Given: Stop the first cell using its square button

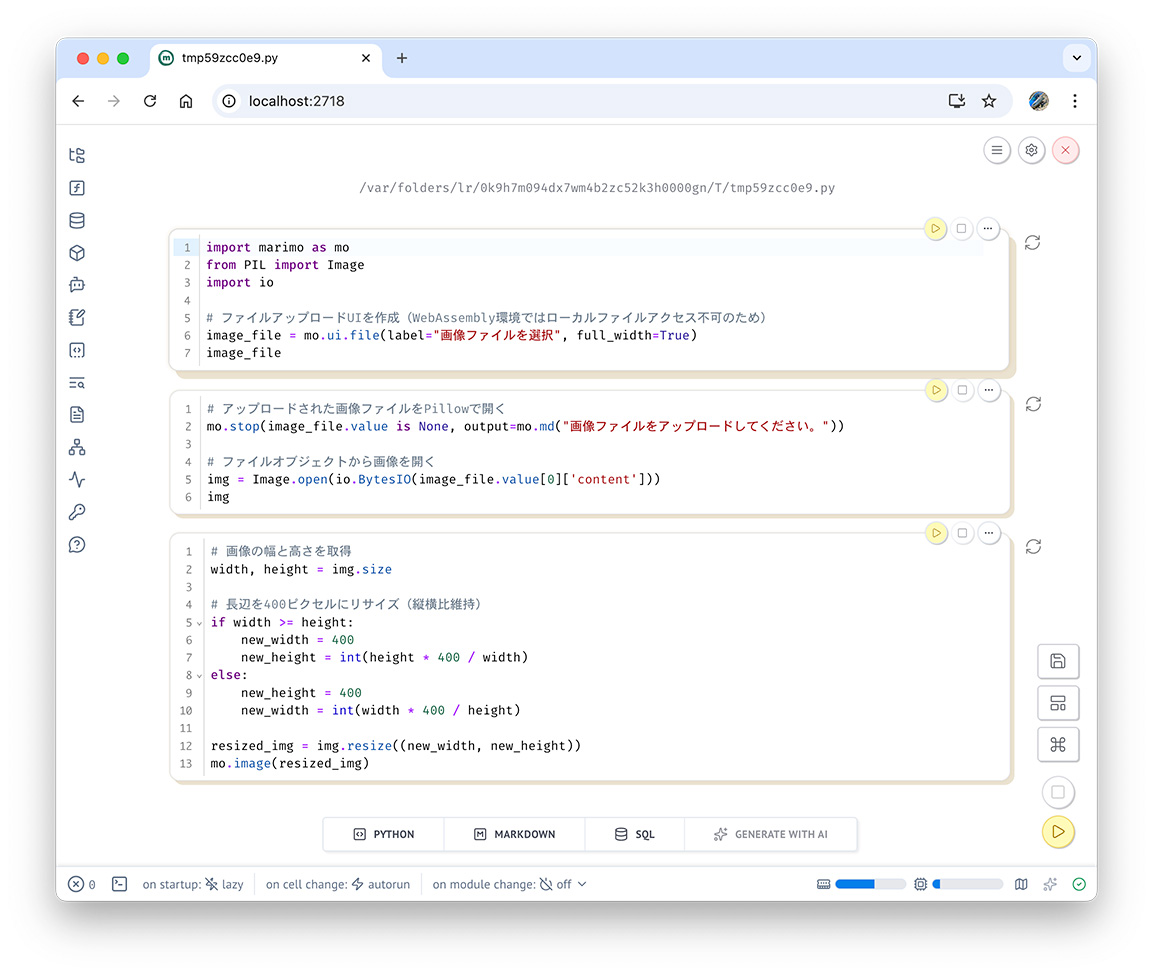Looking at the screenshot, I should tap(962, 229).
